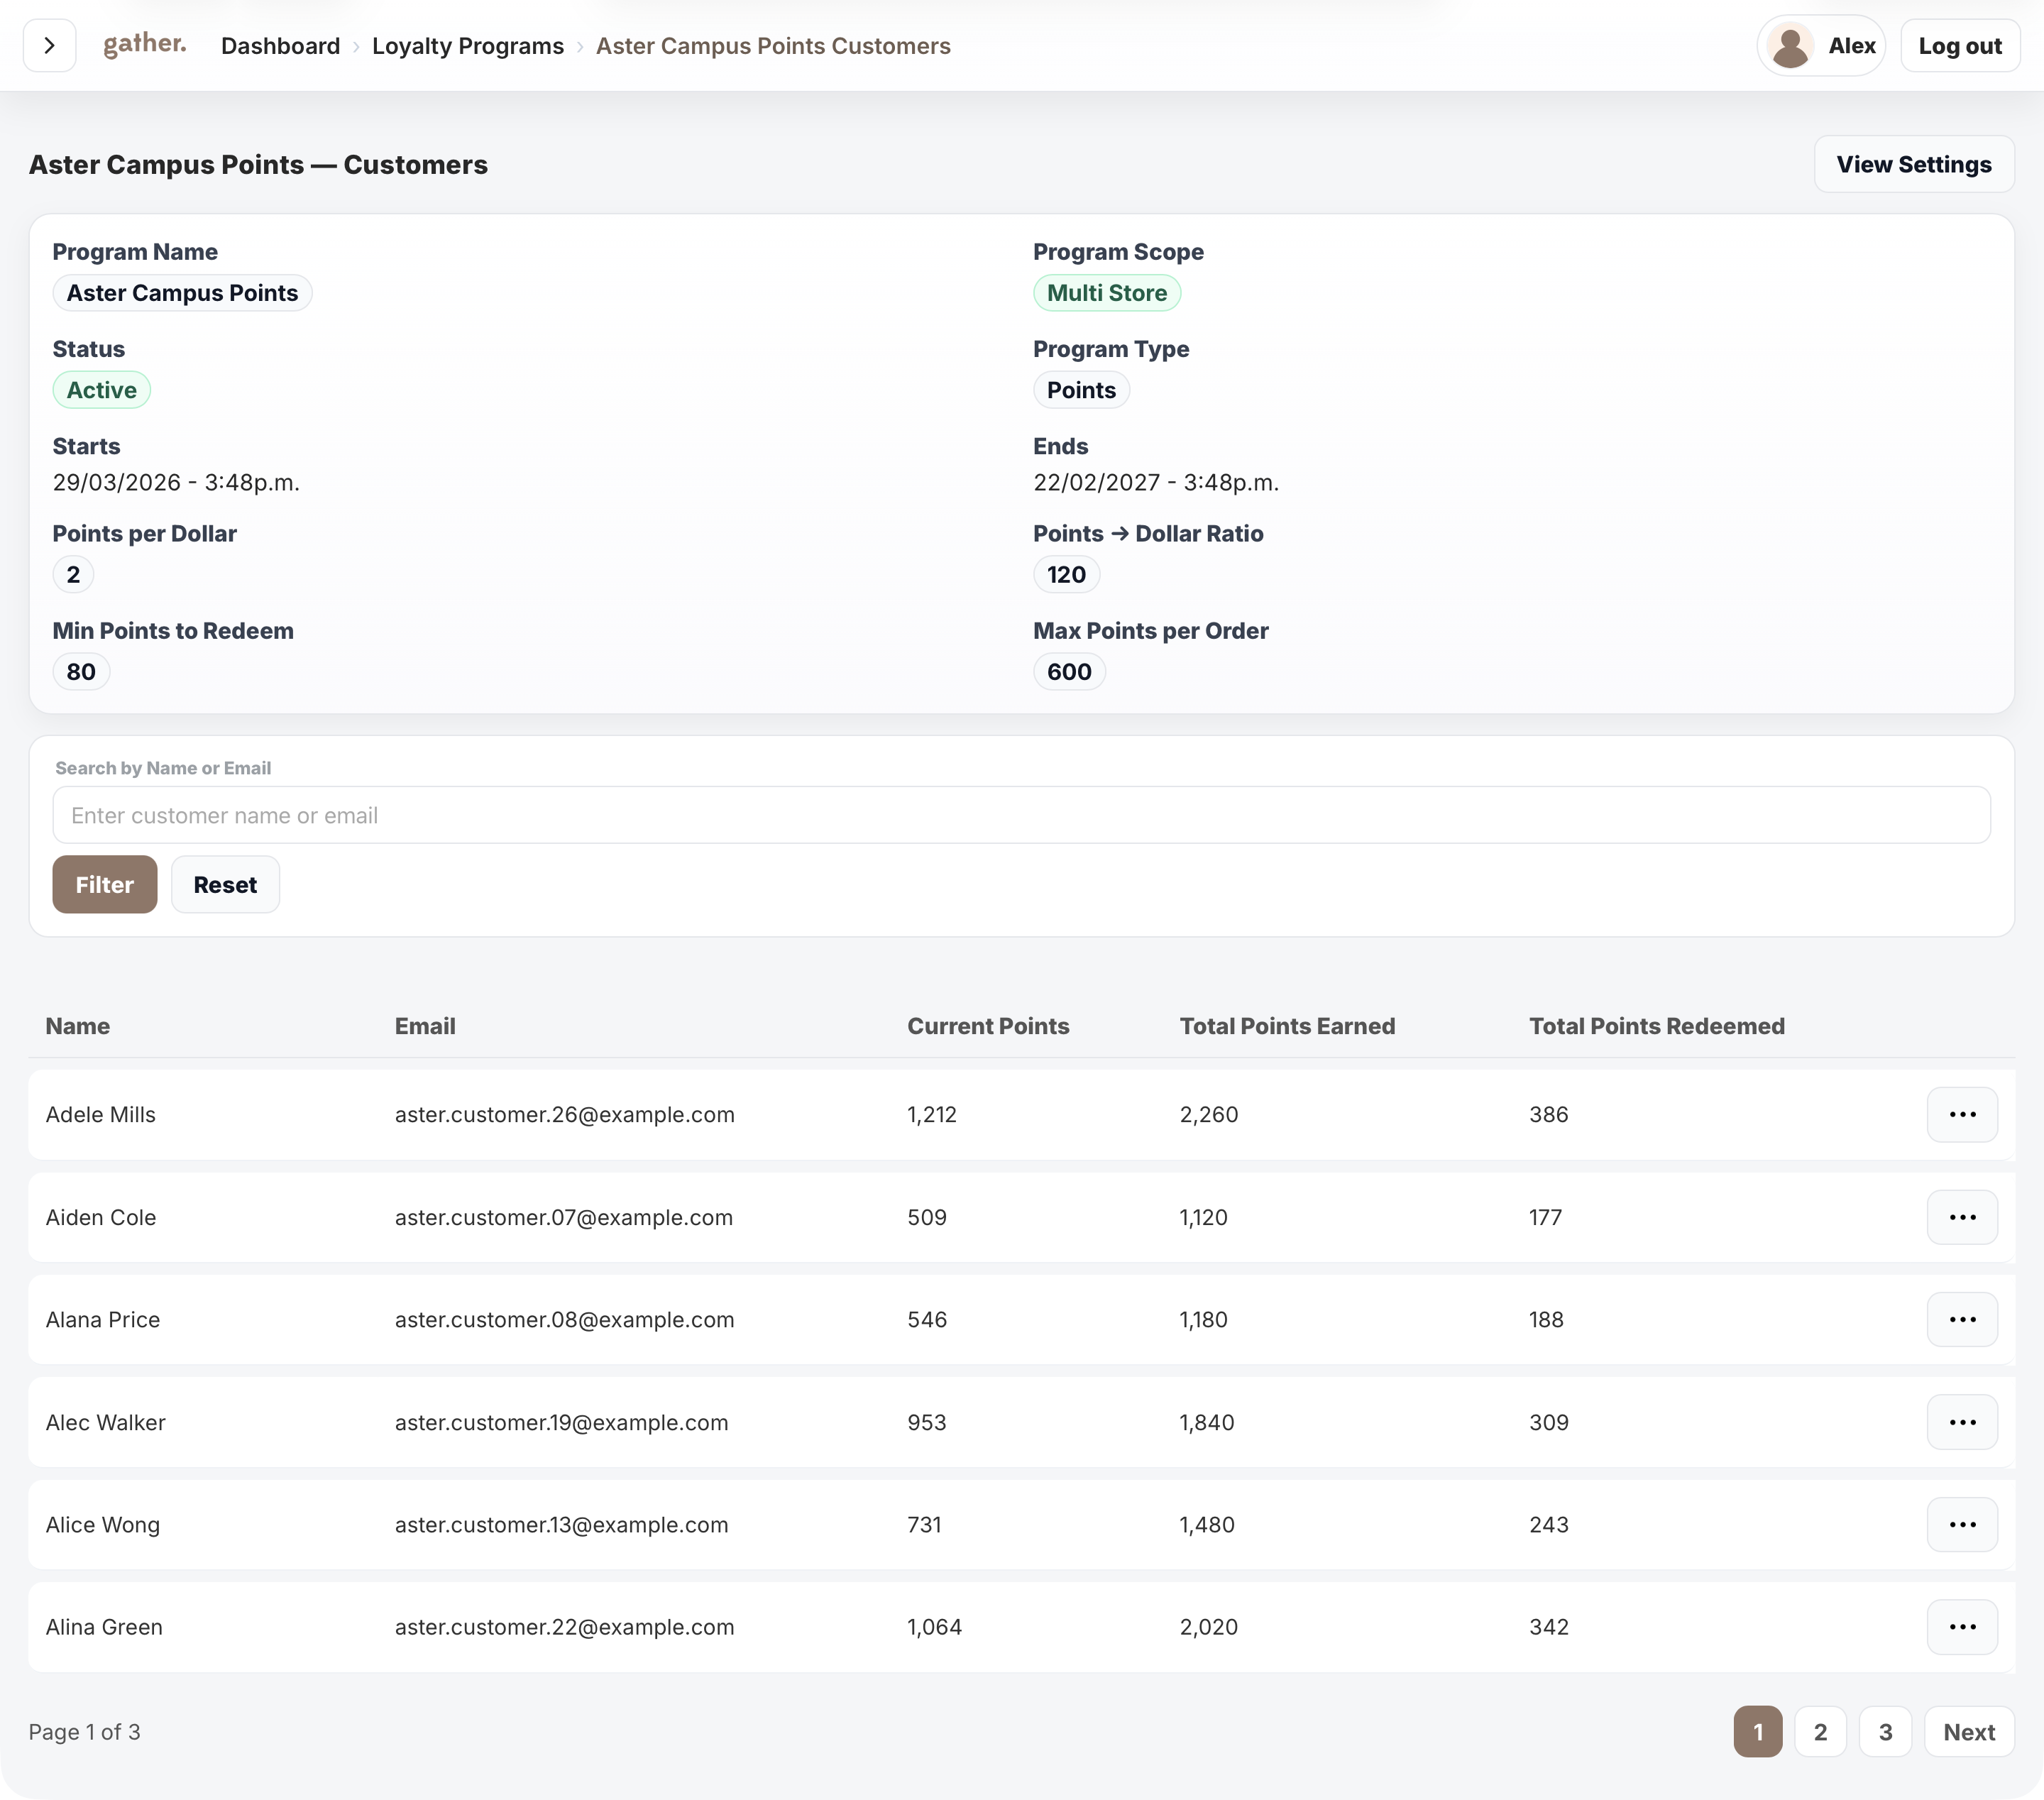The image size is (2044, 1800).
Task: Click the gather. logo
Action: 145,44
